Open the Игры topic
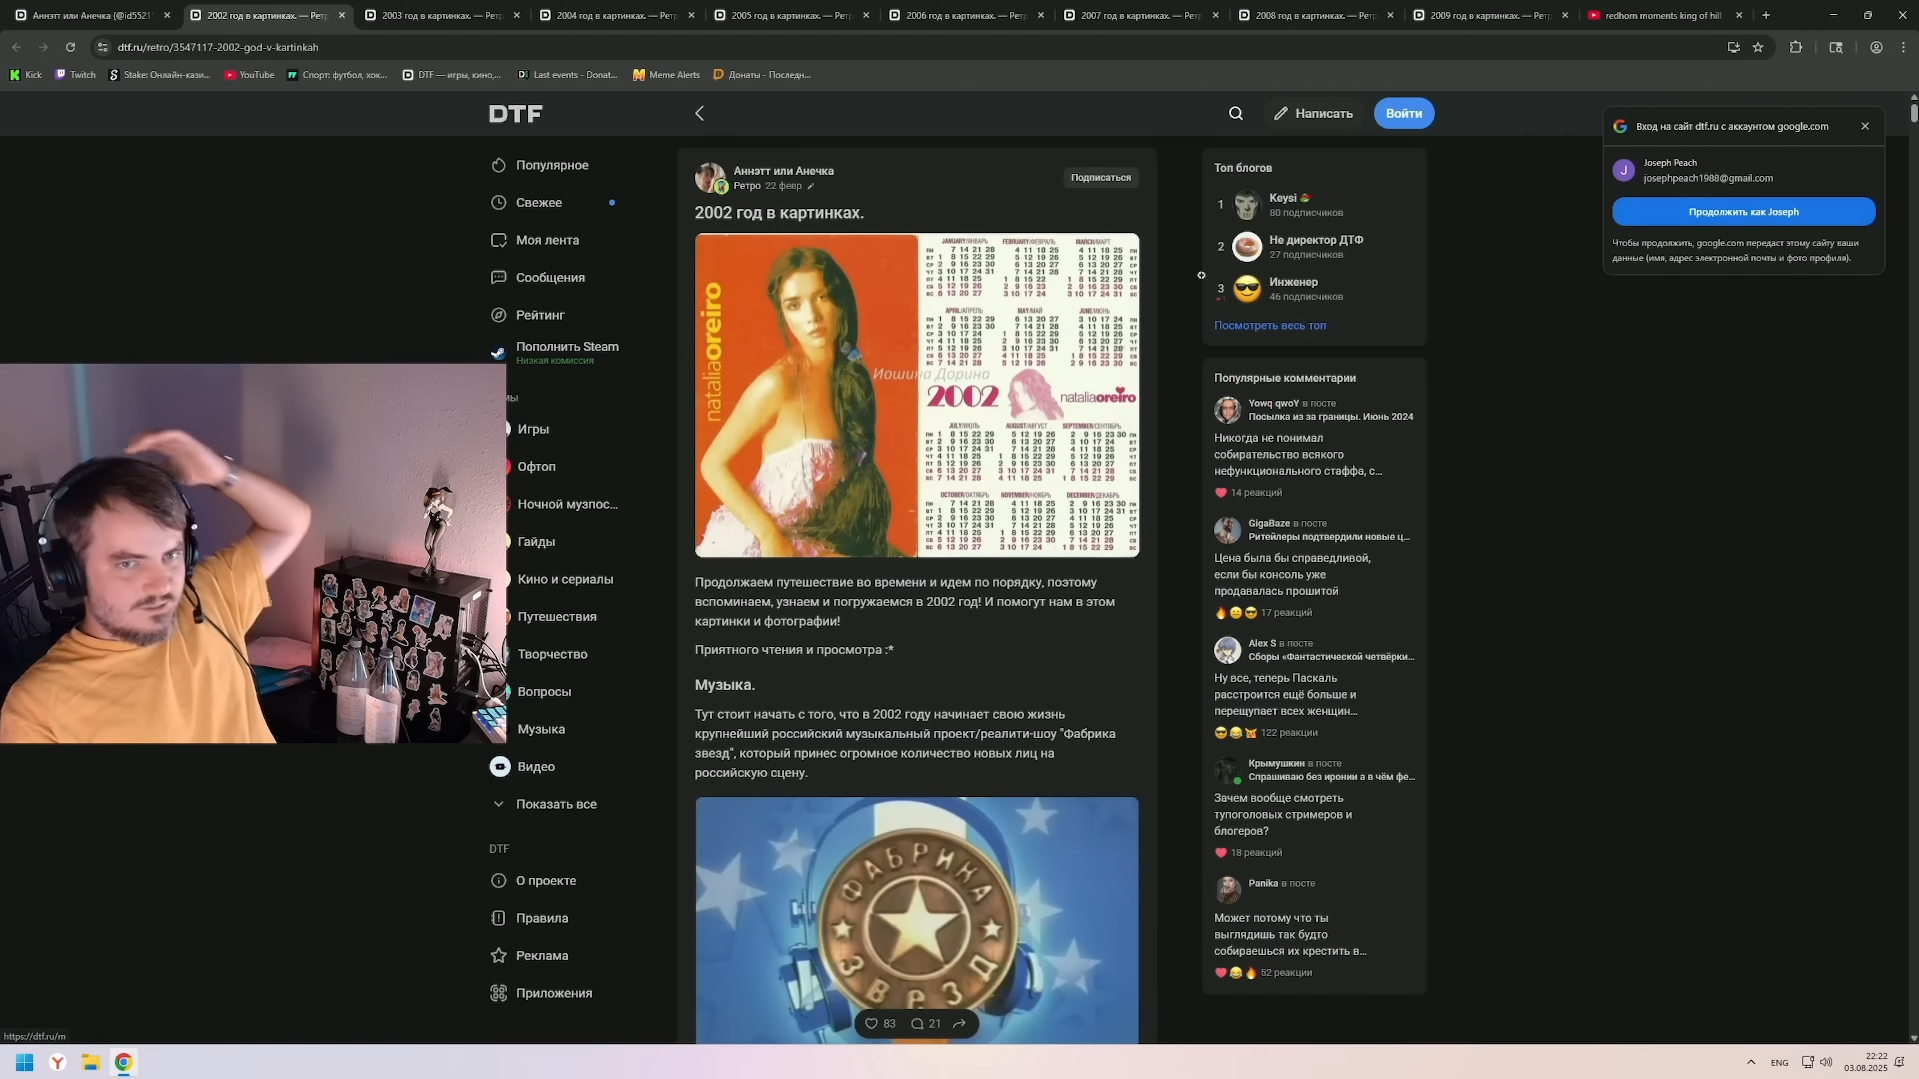Viewport: 1919px width, 1079px height. click(x=533, y=429)
